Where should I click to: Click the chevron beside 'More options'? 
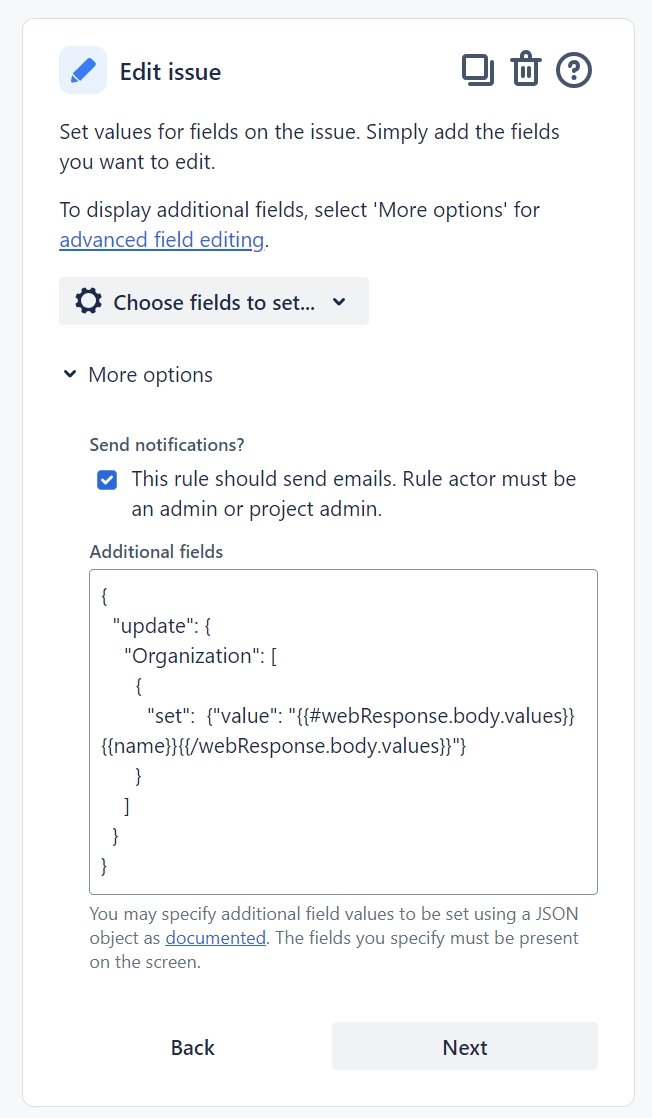tap(69, 374)
